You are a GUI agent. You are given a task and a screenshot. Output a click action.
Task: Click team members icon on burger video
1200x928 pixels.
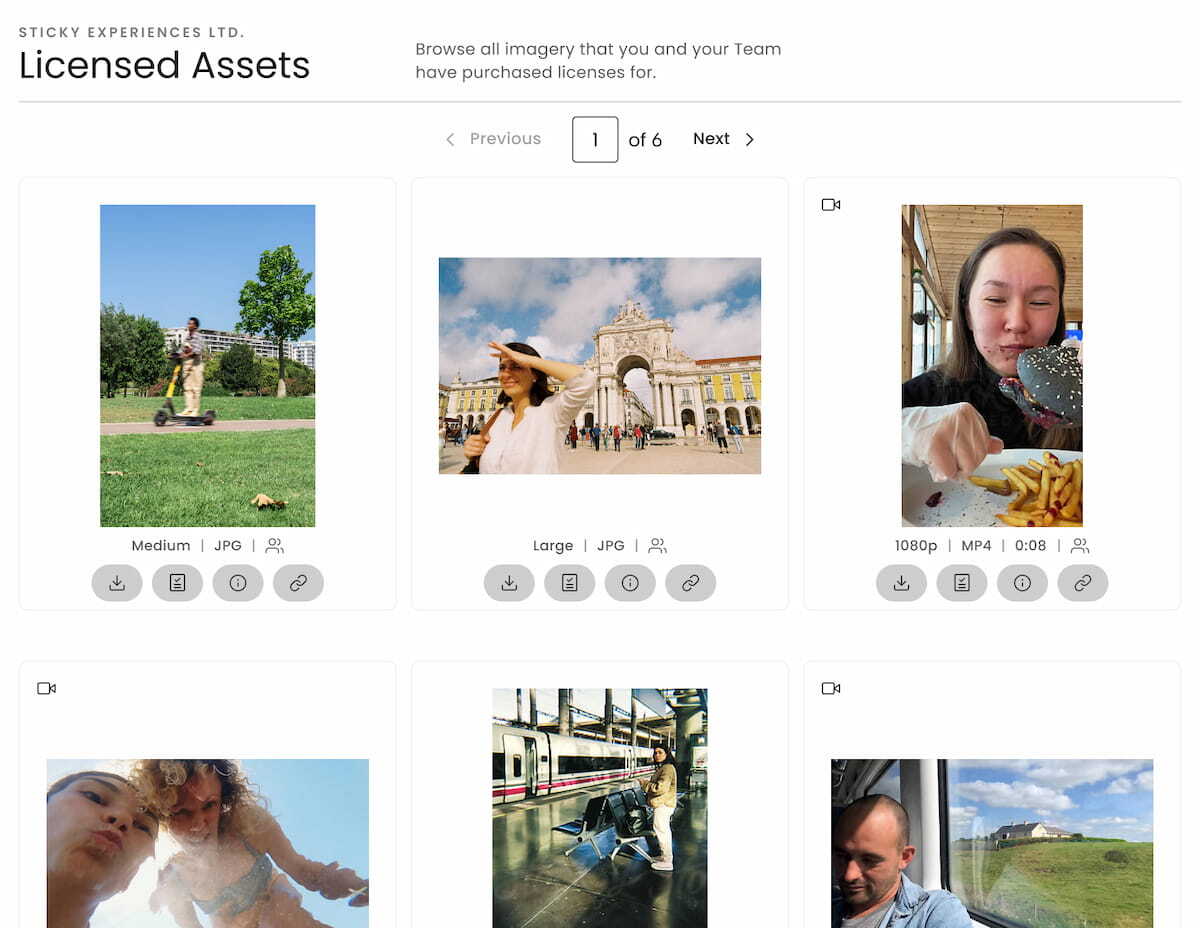[1080, 546]
